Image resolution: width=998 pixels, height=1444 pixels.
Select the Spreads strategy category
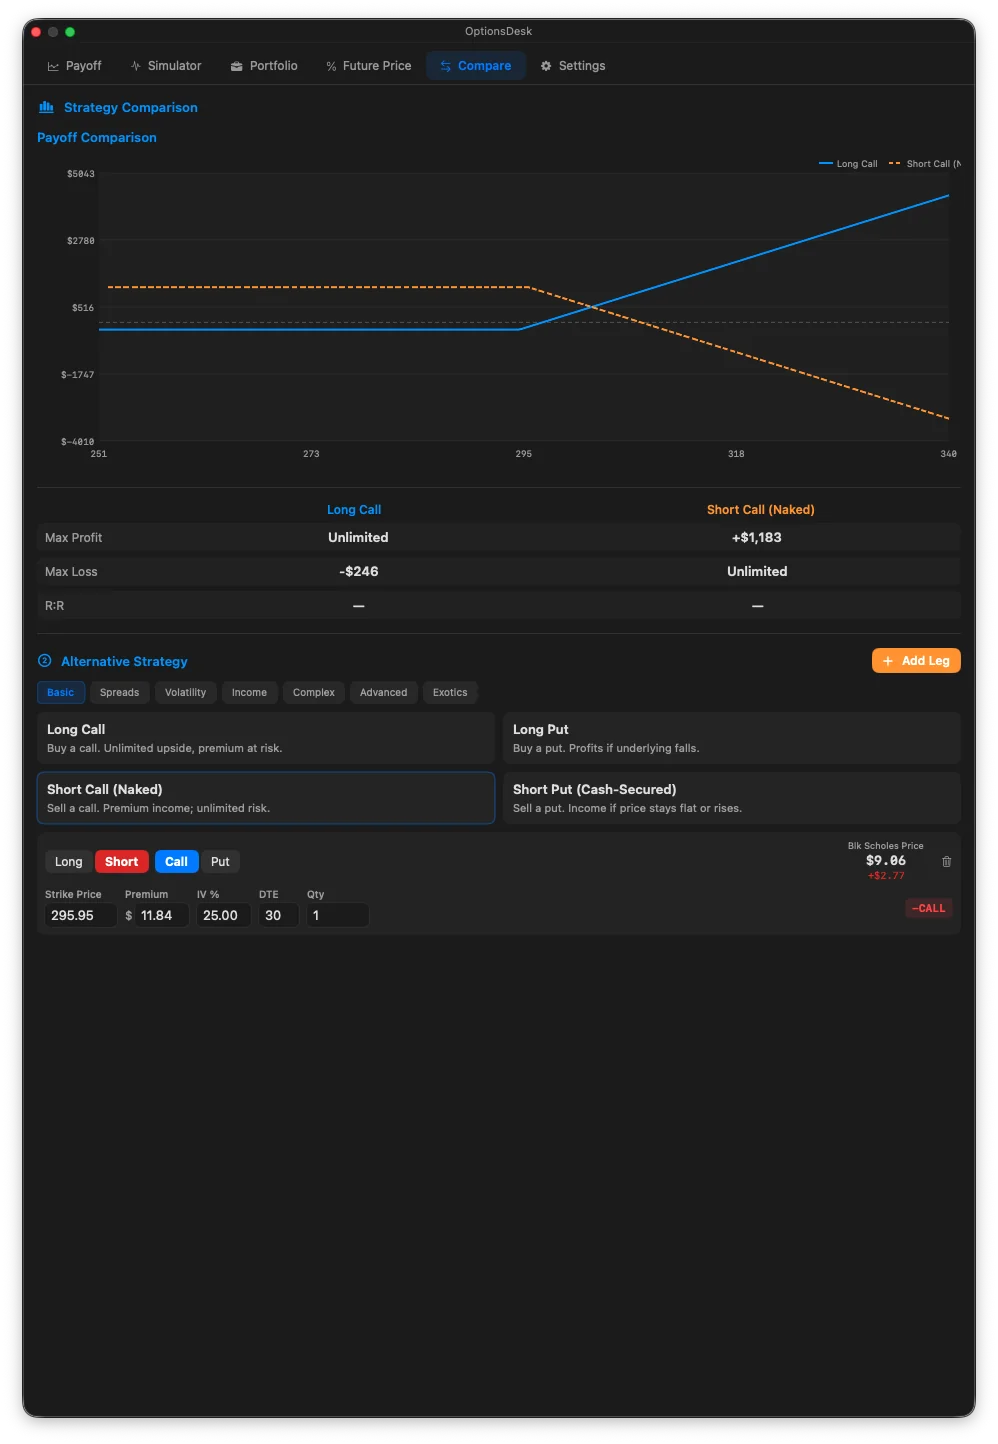[x=120, y=692]
